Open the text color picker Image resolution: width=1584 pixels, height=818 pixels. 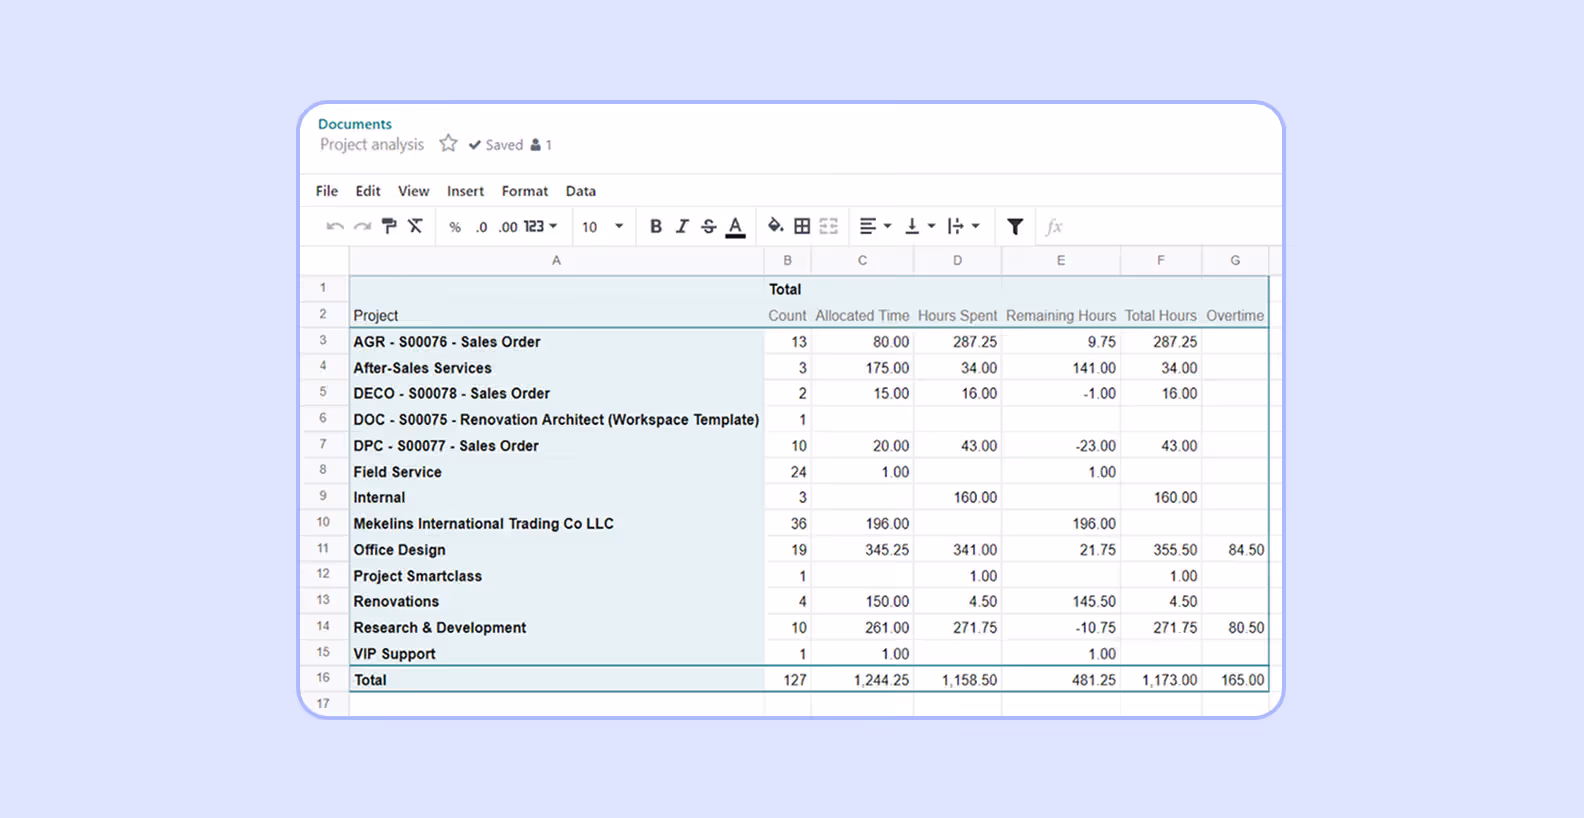pos(735,227)
